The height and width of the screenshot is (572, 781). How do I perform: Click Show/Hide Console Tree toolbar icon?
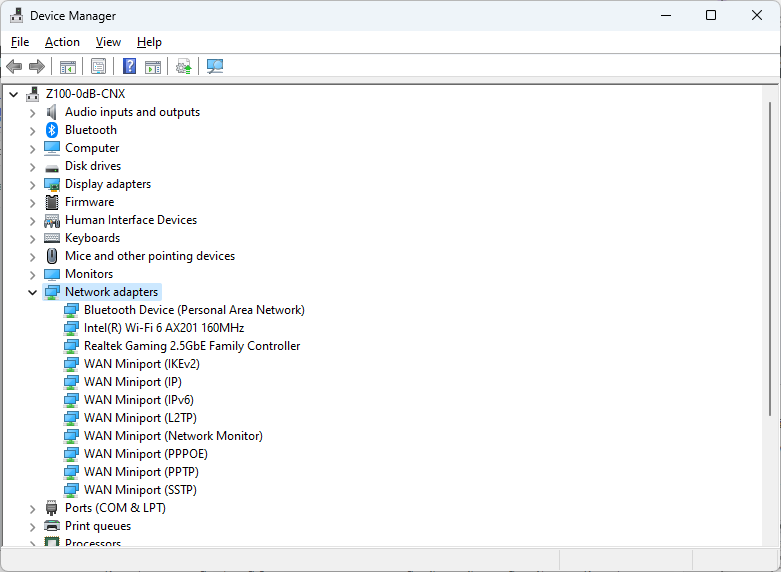pos(68,66)
